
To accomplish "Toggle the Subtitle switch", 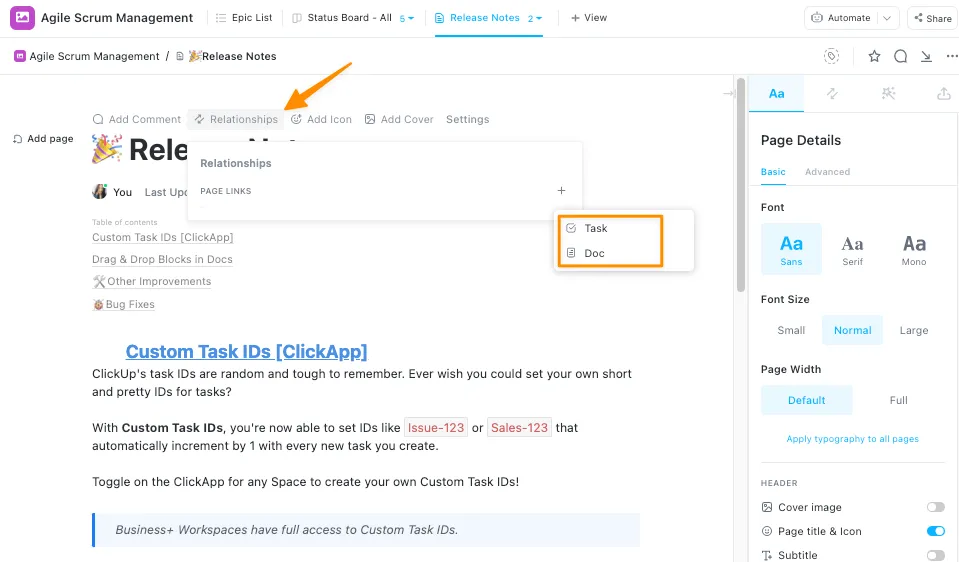I will (935, 555).
